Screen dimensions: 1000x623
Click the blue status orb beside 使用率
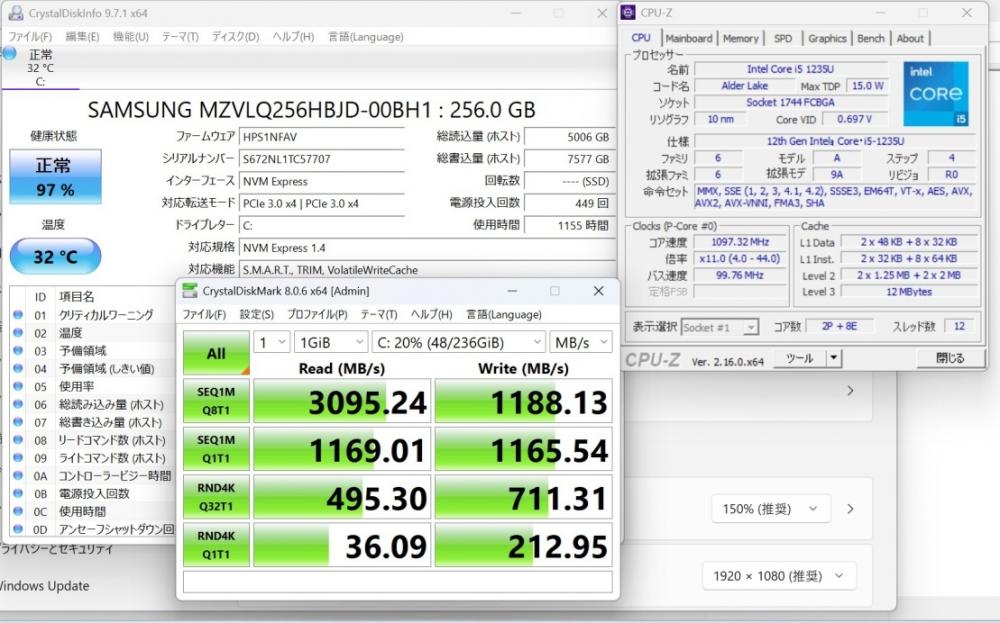pos(18,387)
